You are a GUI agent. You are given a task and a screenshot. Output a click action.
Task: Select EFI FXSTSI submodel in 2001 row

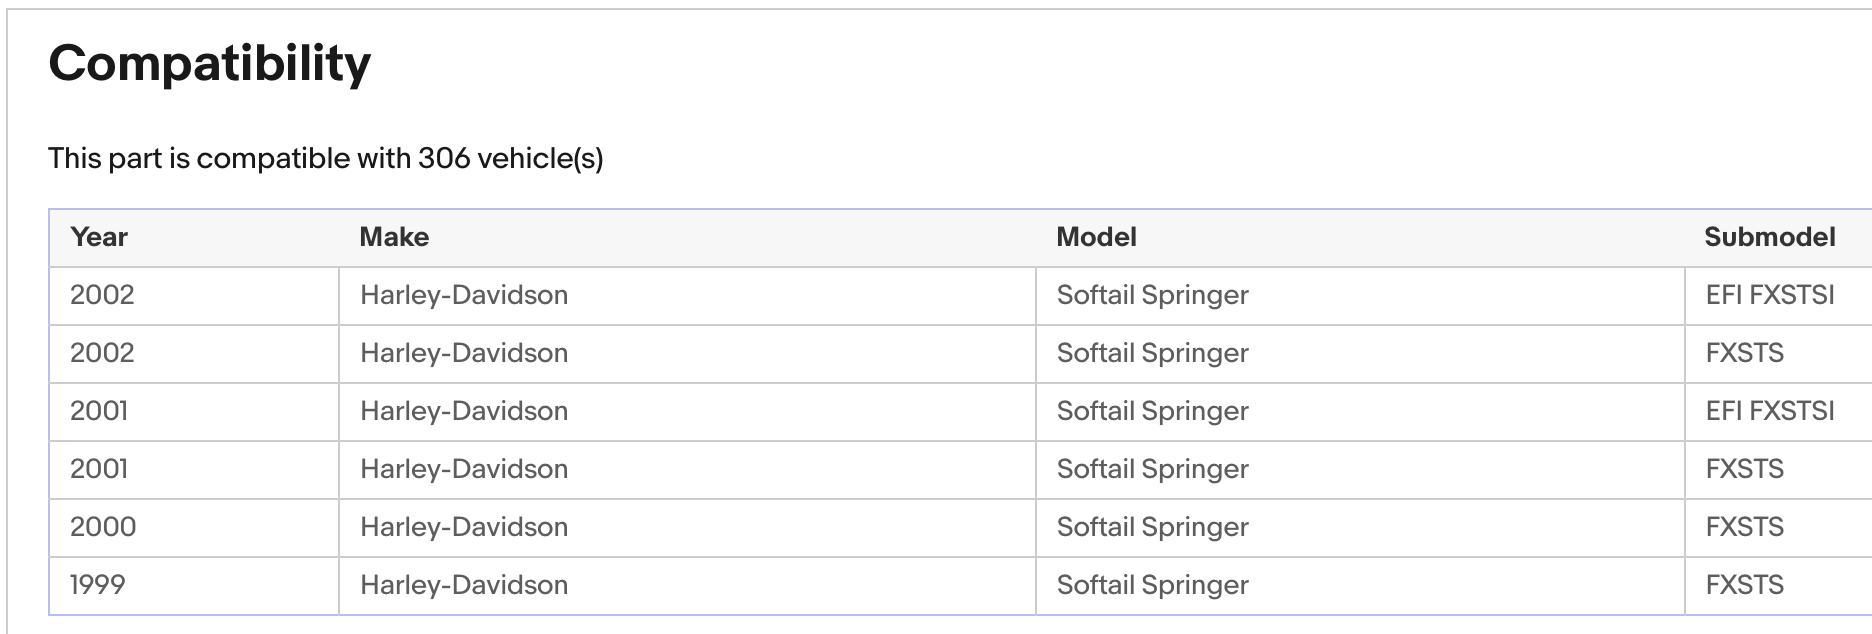[1769, 411]
